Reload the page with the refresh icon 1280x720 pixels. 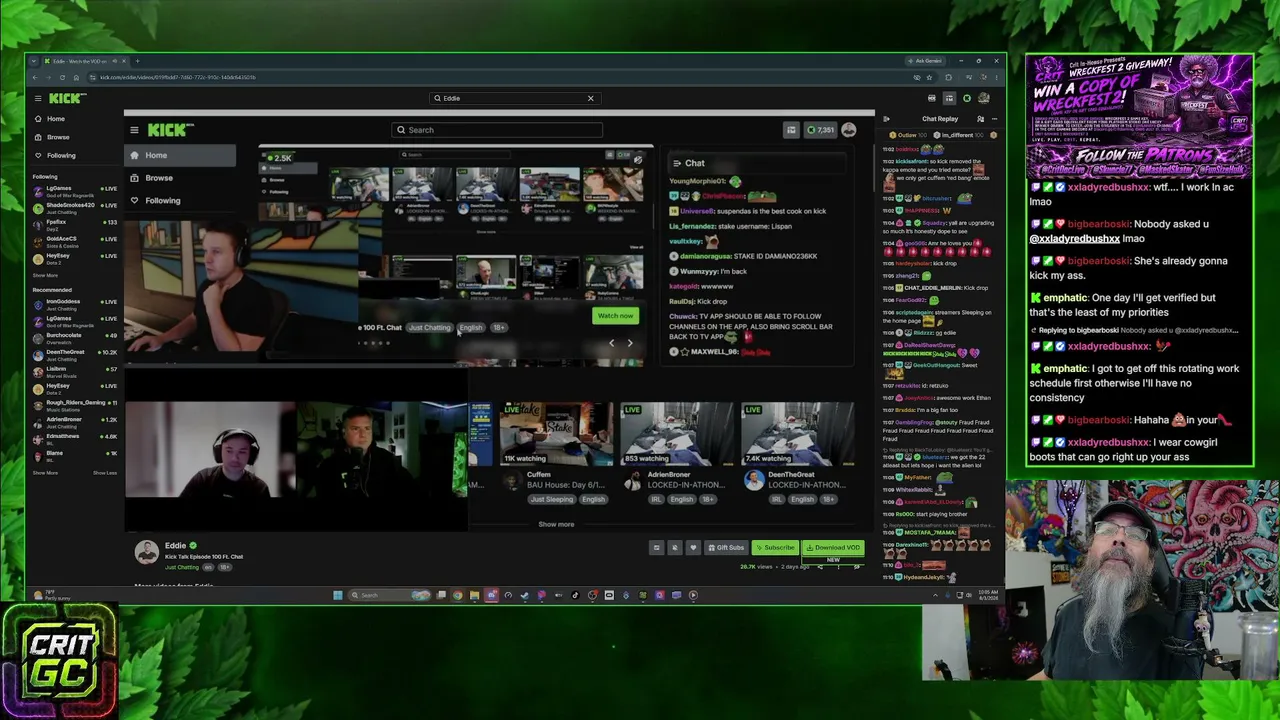tap(62, 77)
